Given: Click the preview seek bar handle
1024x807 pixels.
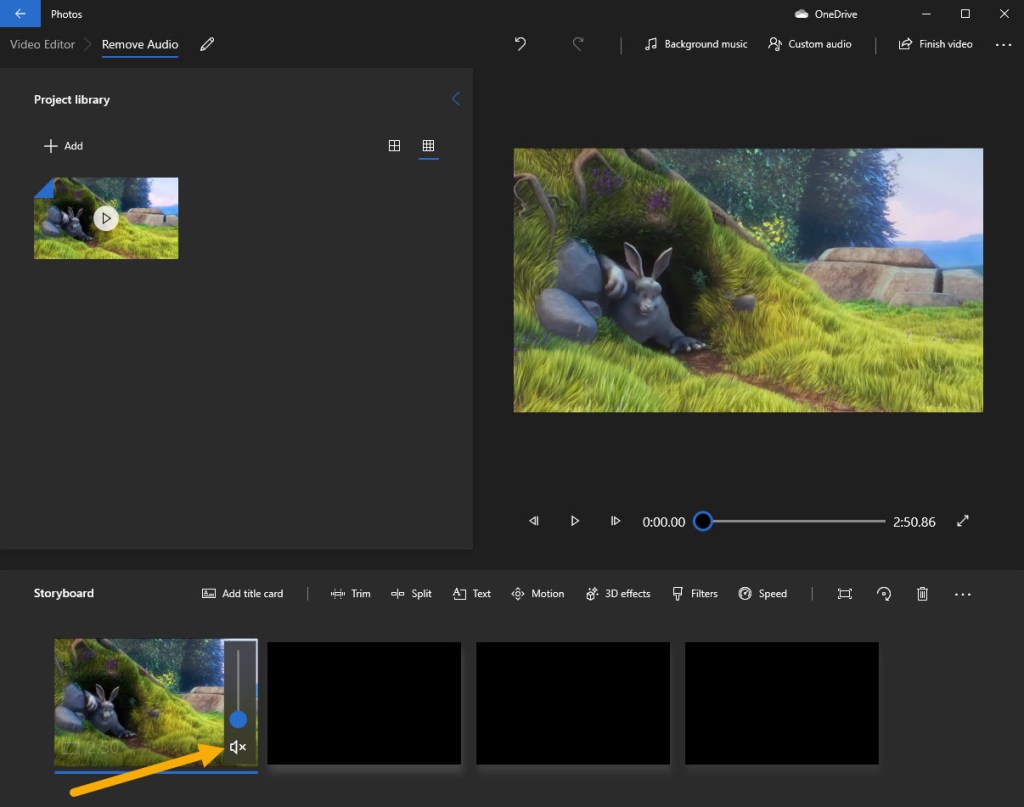Looking at the screenshot, I should coord(703,521).
